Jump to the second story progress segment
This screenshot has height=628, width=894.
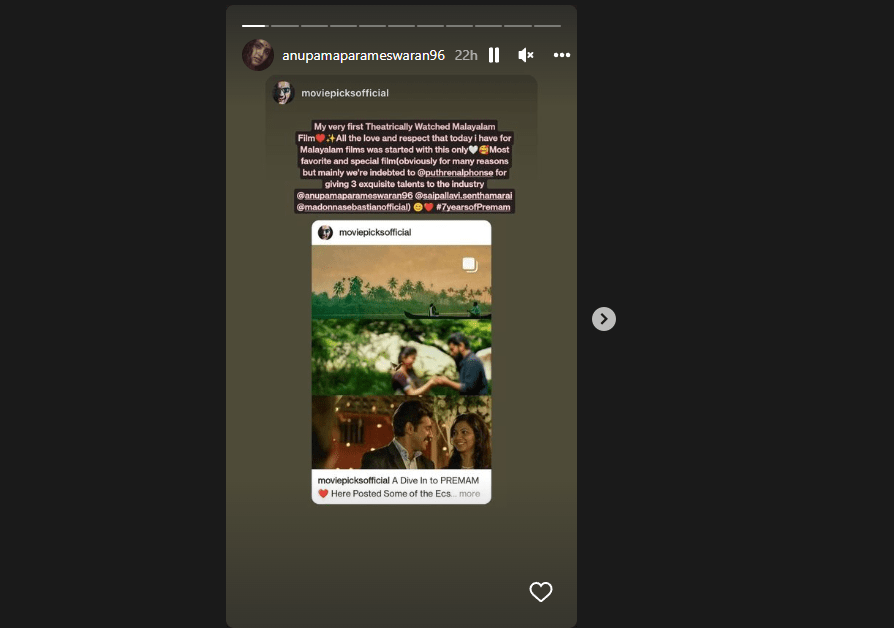coord(285,26)
